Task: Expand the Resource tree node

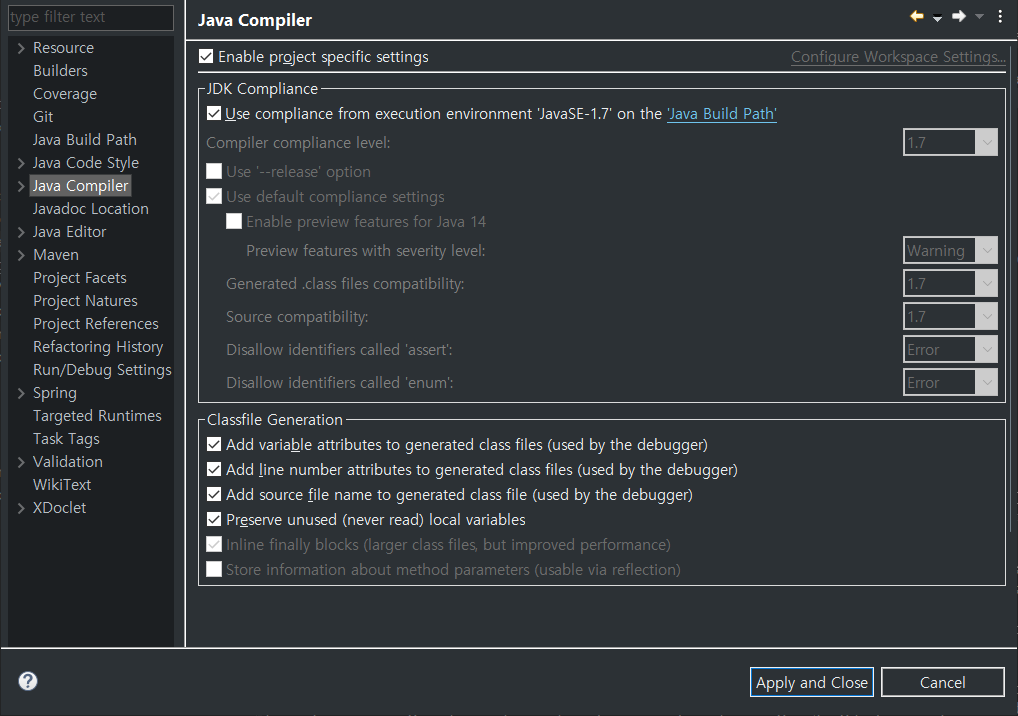Action: pos(21,48)
